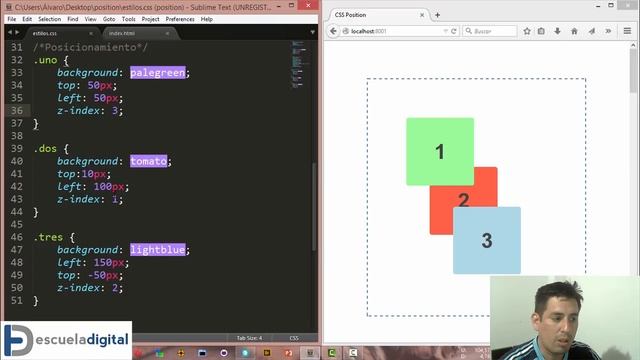
Task: Open the teal circle taskbar icon
Action: pos(245,353)
